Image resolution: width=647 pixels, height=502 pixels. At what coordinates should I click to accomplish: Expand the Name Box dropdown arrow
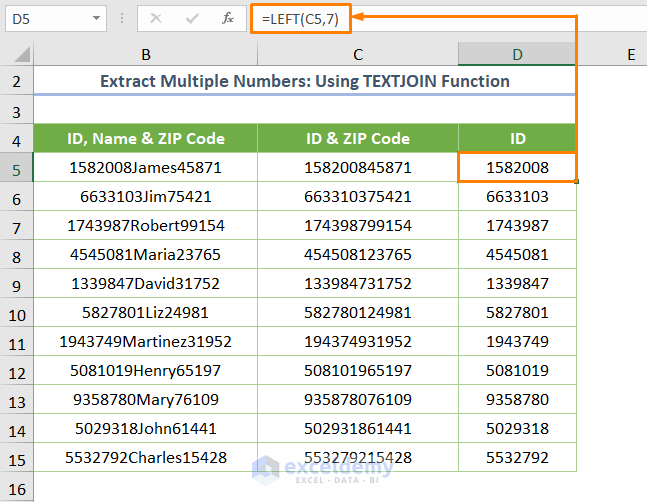point(95,18)
